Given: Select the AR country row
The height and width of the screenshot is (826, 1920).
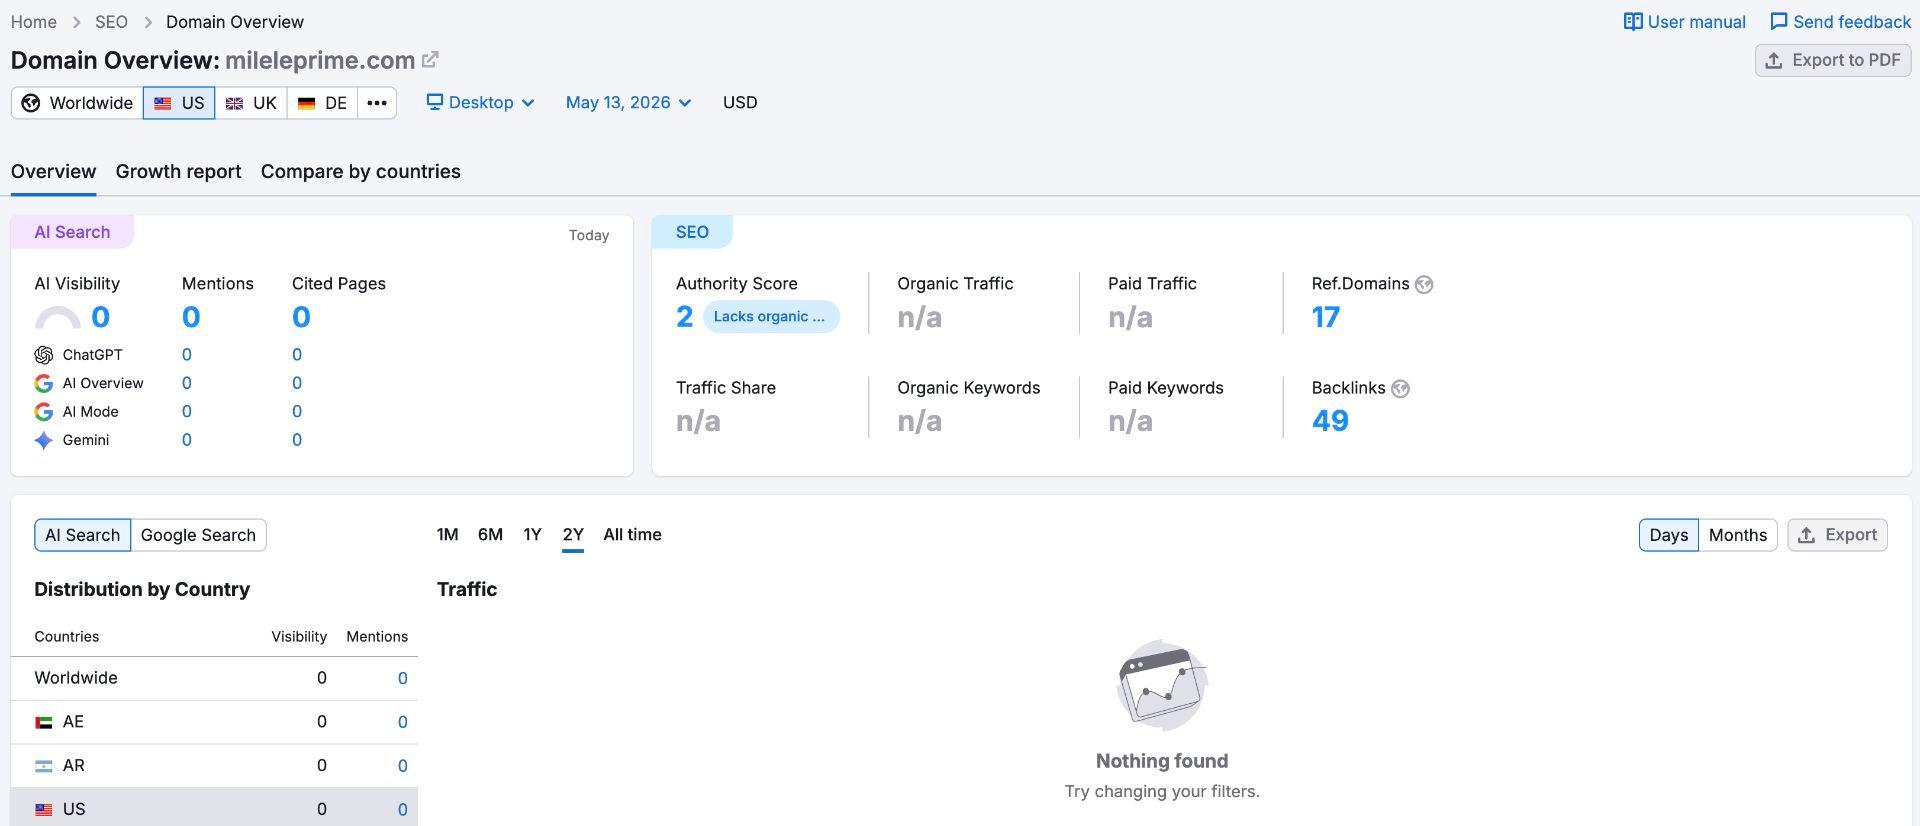Looking at the screenshot, I should 214,766.
